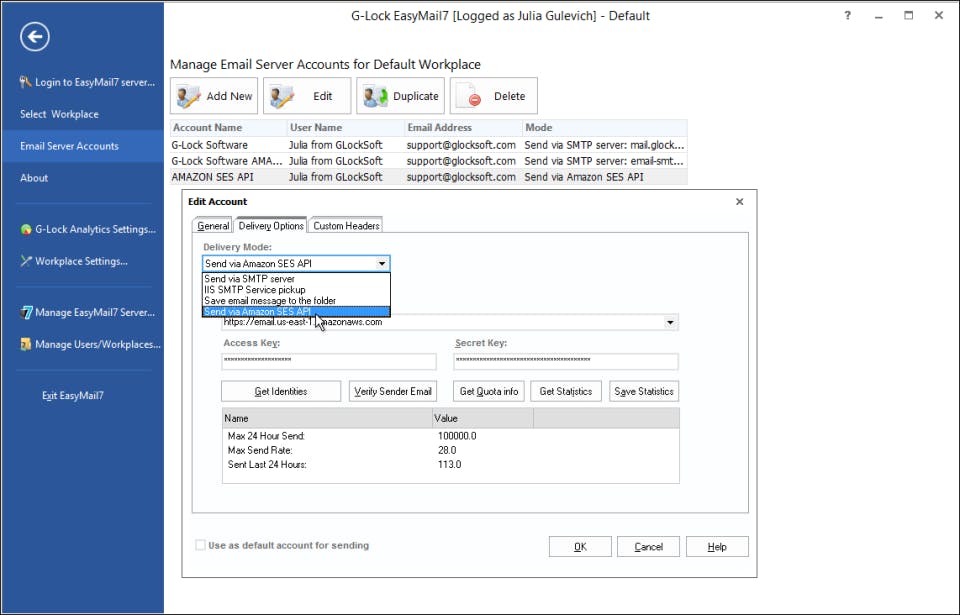This screenshot has height=615, width=960.
Task: Sort by Email Address column header
Action: coord(463,127)
